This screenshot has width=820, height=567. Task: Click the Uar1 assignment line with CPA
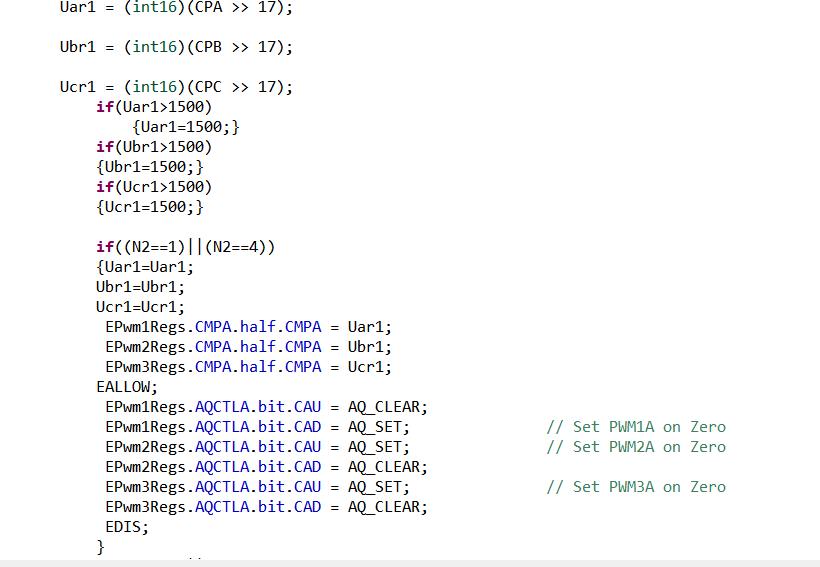pos(177,7)
